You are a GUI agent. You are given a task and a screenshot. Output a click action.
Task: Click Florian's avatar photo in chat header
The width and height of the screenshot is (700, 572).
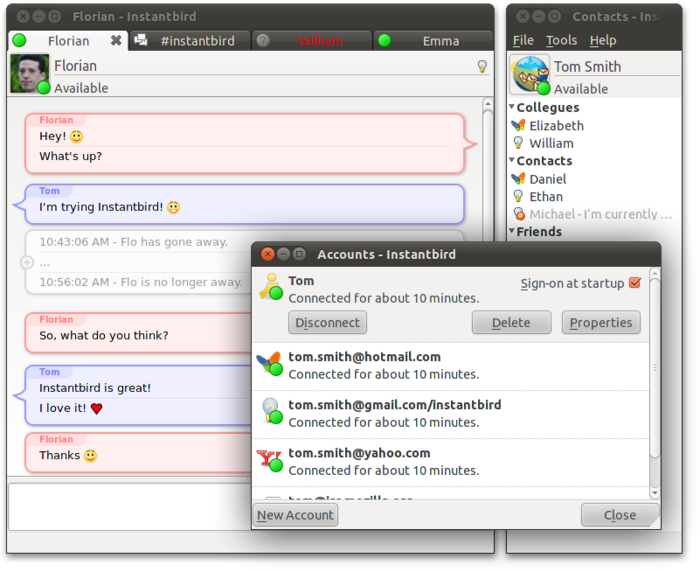pos(29,74)
